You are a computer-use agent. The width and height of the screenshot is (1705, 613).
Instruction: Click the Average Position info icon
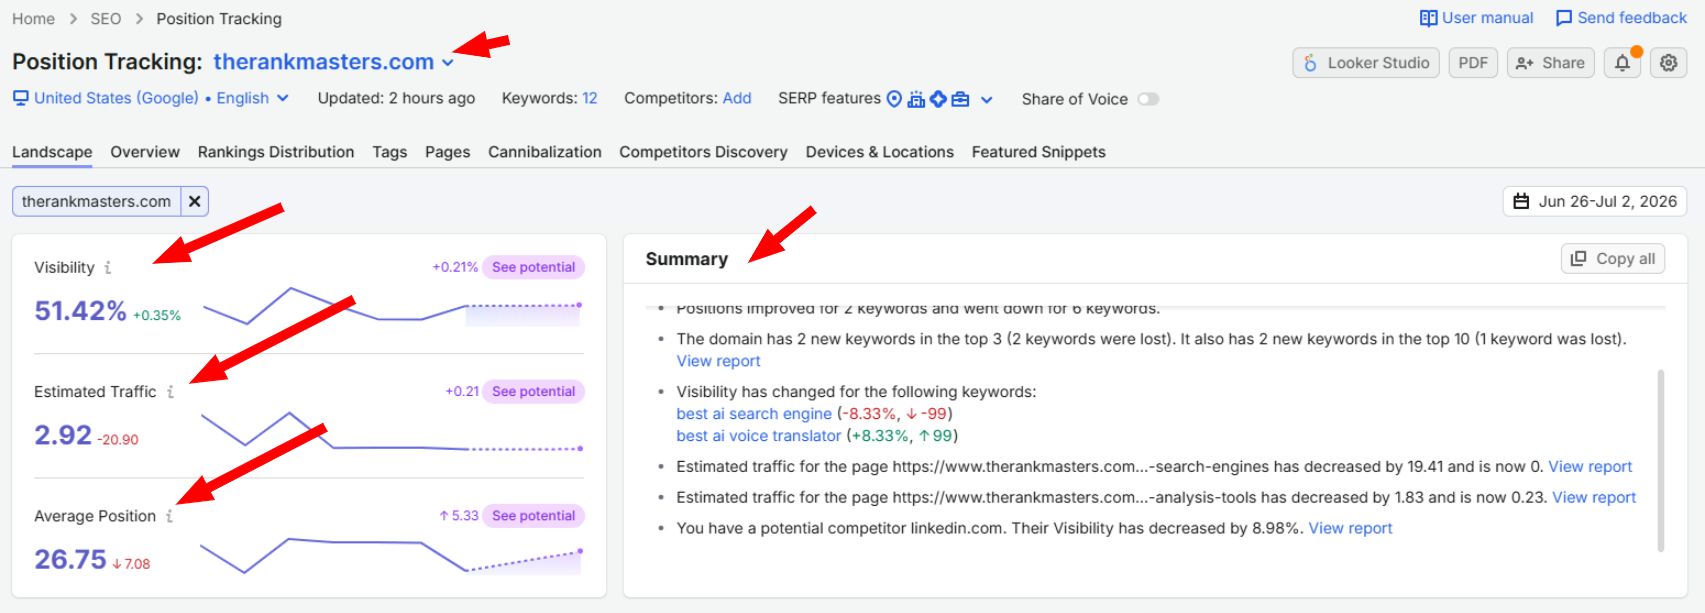pyautogui.click(x=169, y=516)
